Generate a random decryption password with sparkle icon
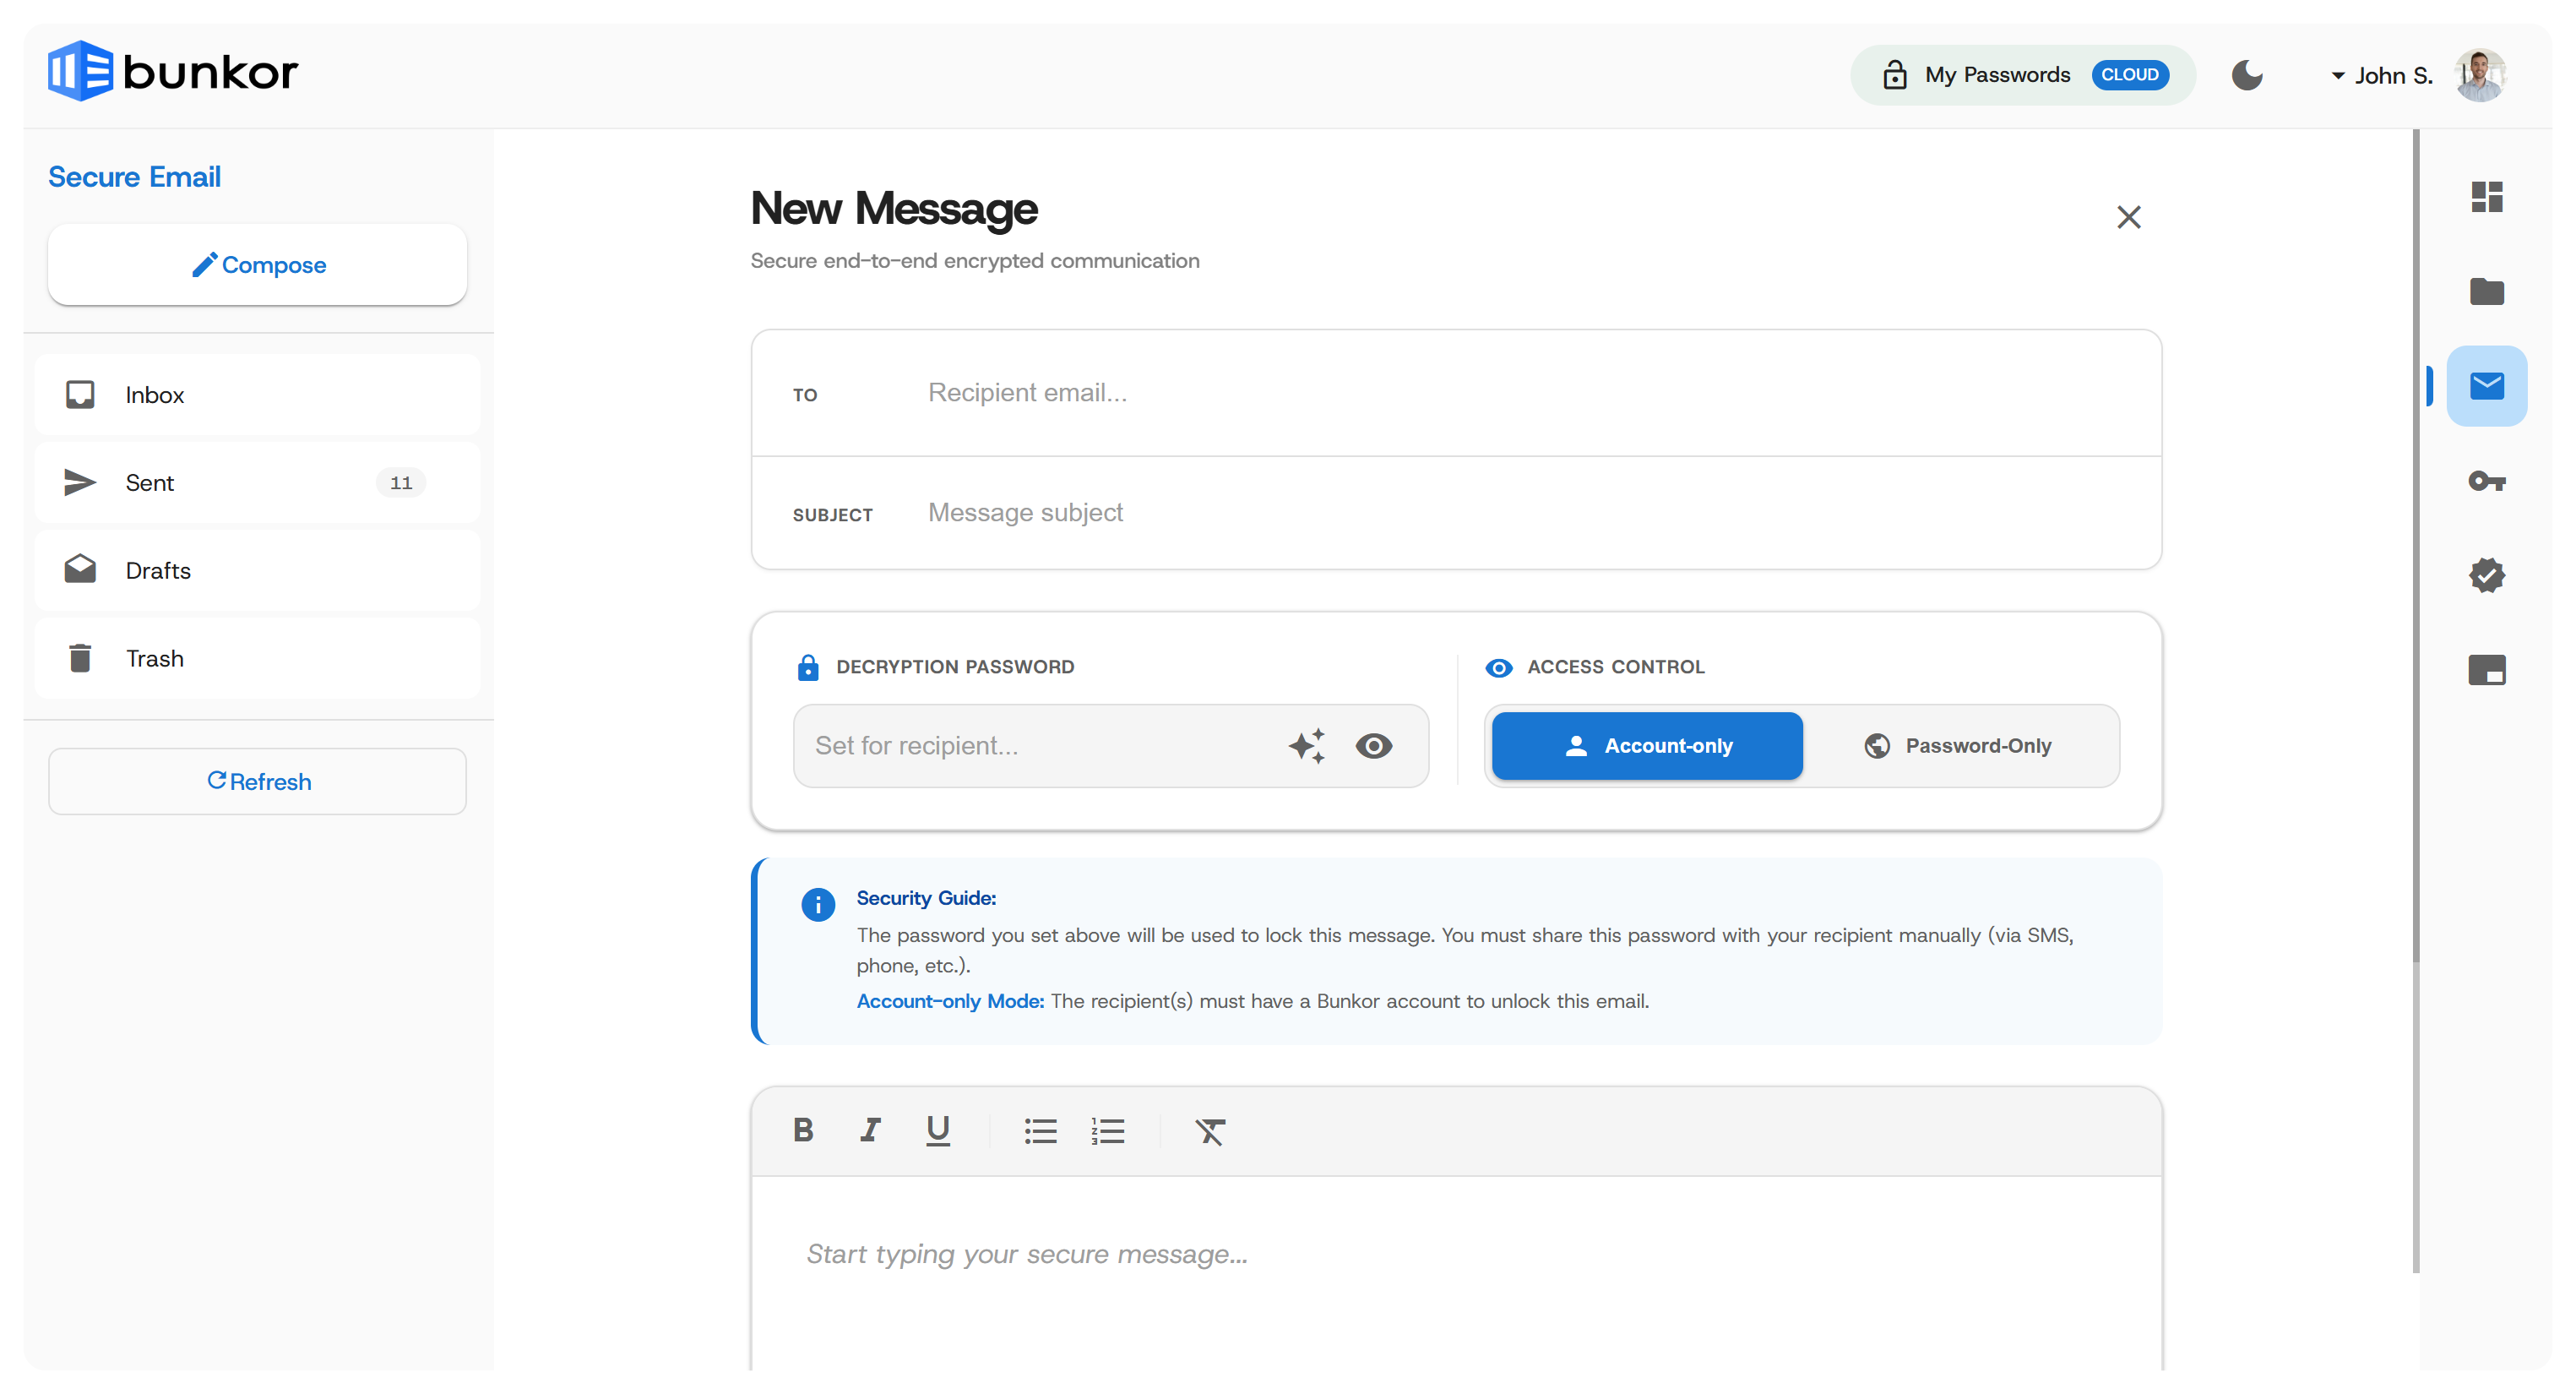This screenshot has height=1394, width=2576. [1306, 746]
